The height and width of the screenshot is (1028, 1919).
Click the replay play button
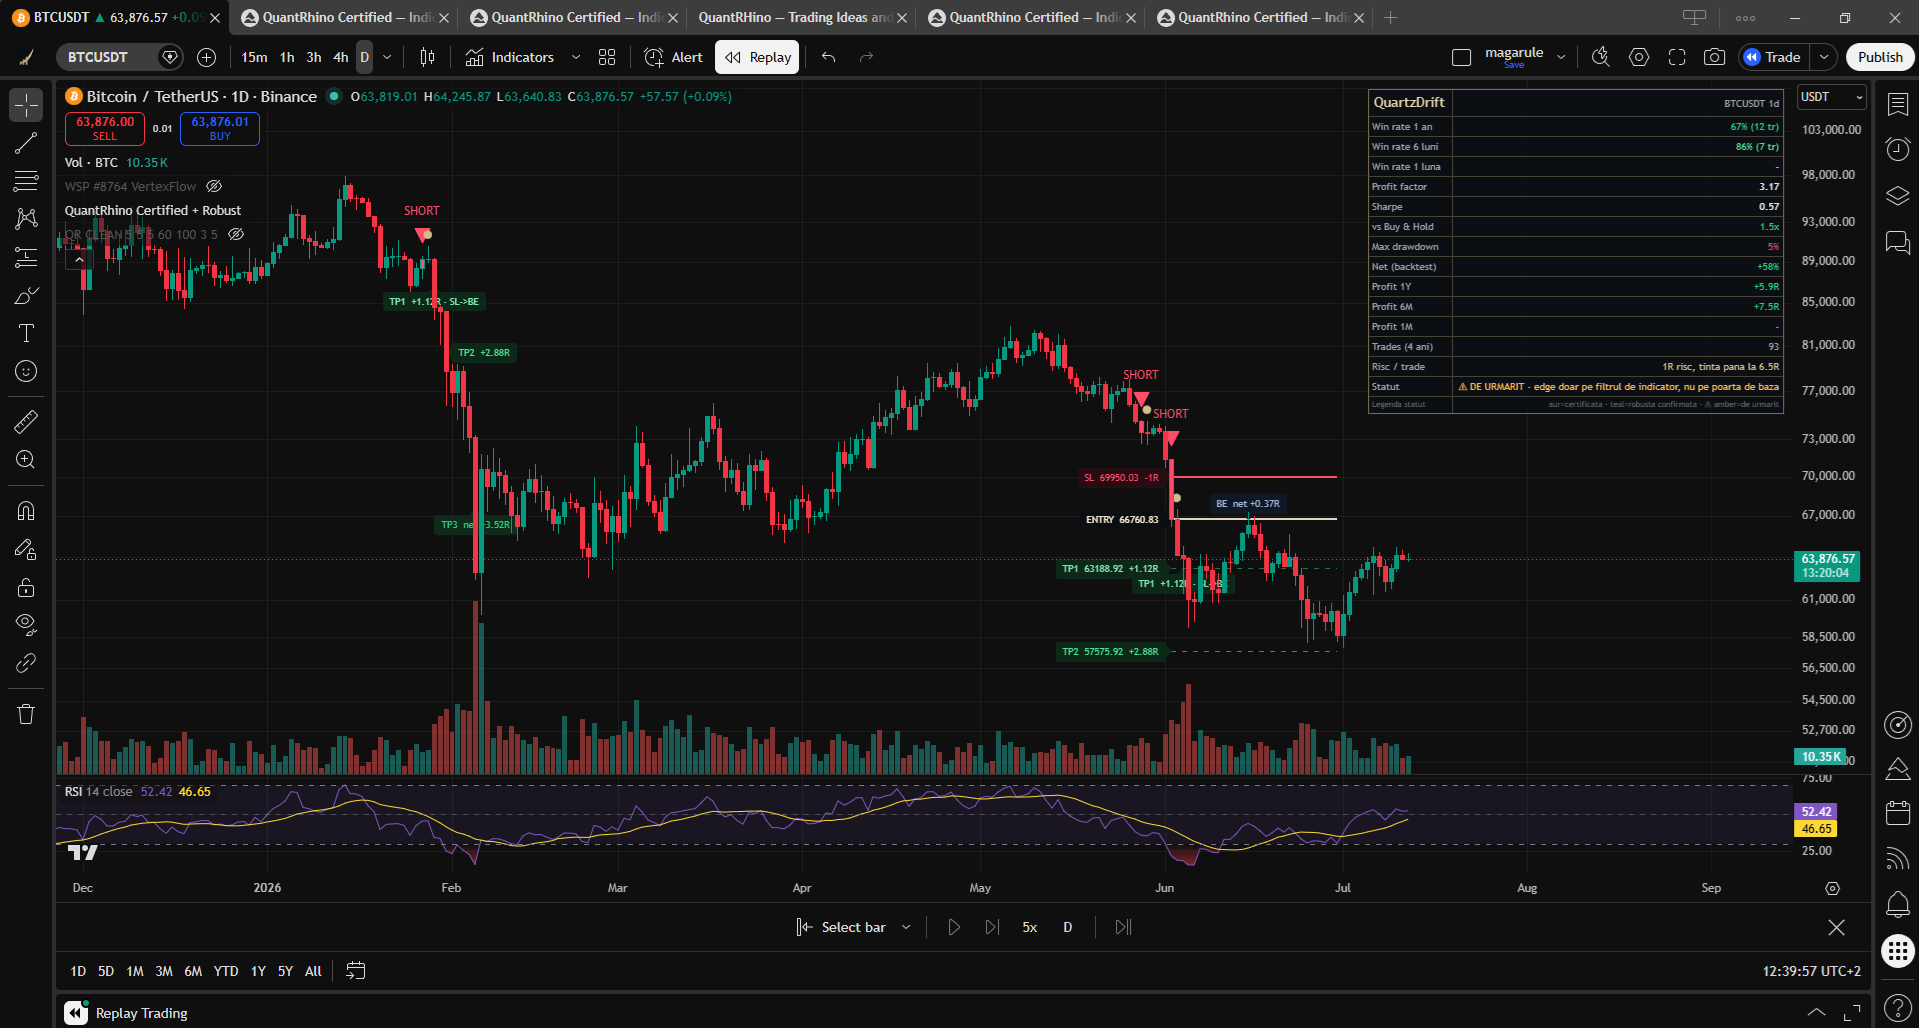click(953, 927)
